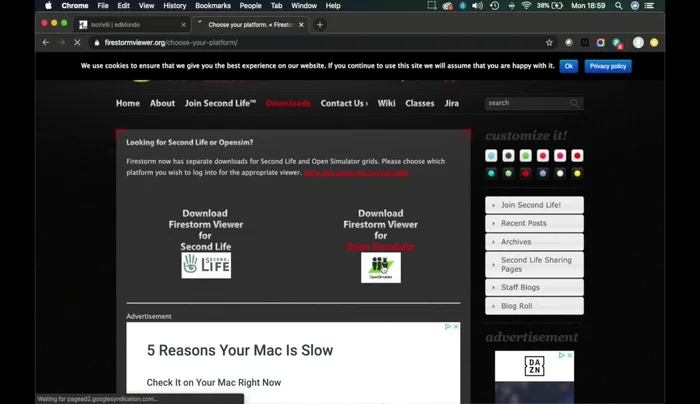Select the light blue theme swatch
This screenshot has height=404, width=700.
click(491, 155)
